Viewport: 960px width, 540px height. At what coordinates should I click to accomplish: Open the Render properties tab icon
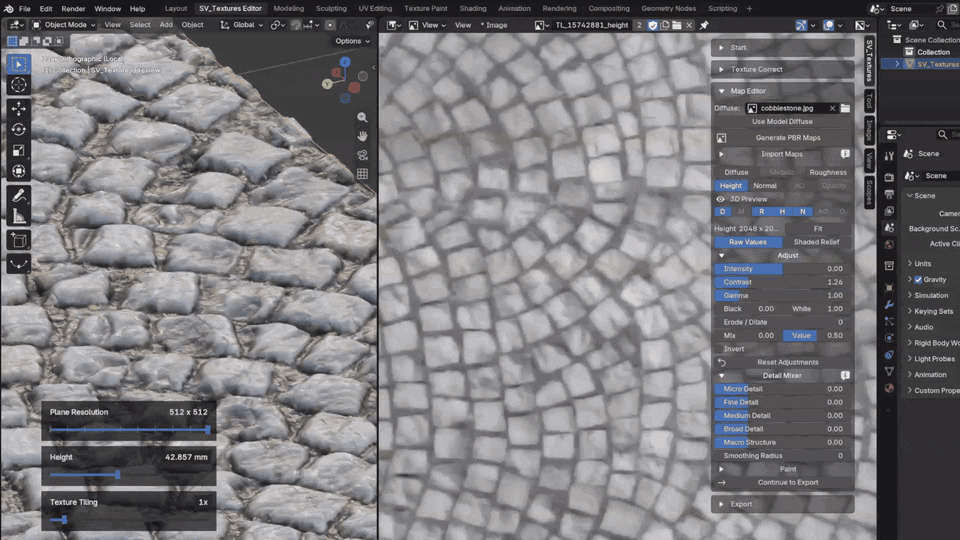click(889, 177)
